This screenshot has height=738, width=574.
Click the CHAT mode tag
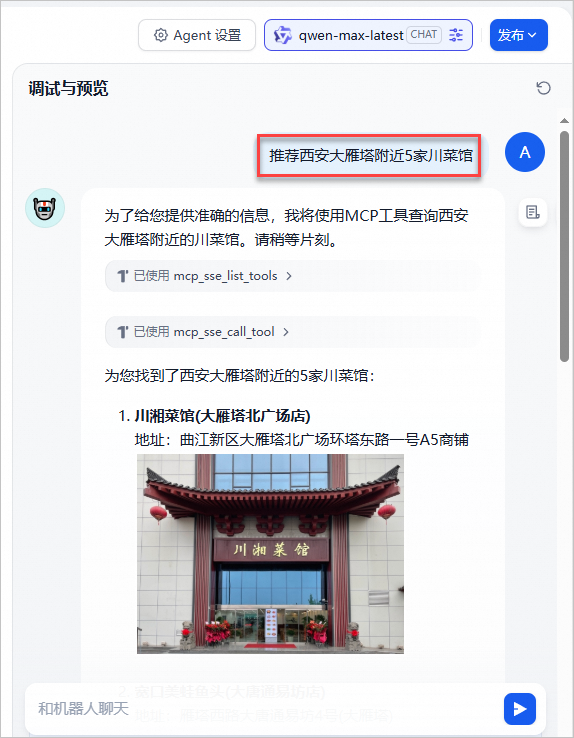click(x=423, y=34)
